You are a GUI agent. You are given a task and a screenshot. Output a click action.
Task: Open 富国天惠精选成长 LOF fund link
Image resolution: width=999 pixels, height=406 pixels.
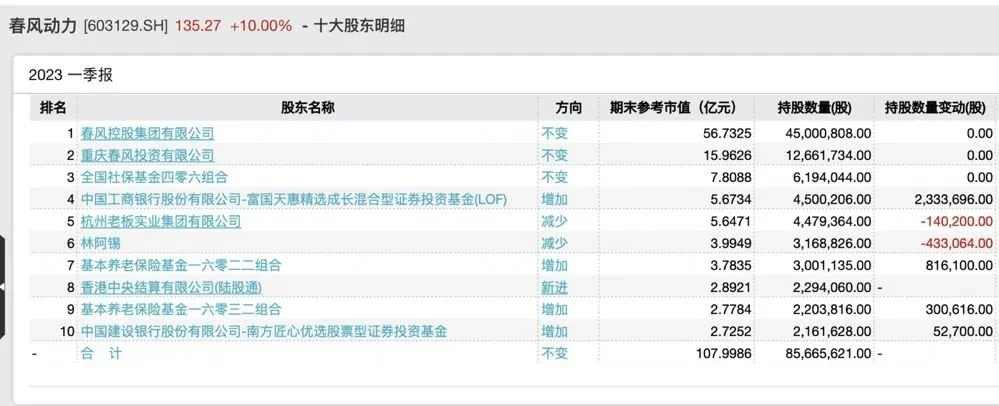point(294,199)
